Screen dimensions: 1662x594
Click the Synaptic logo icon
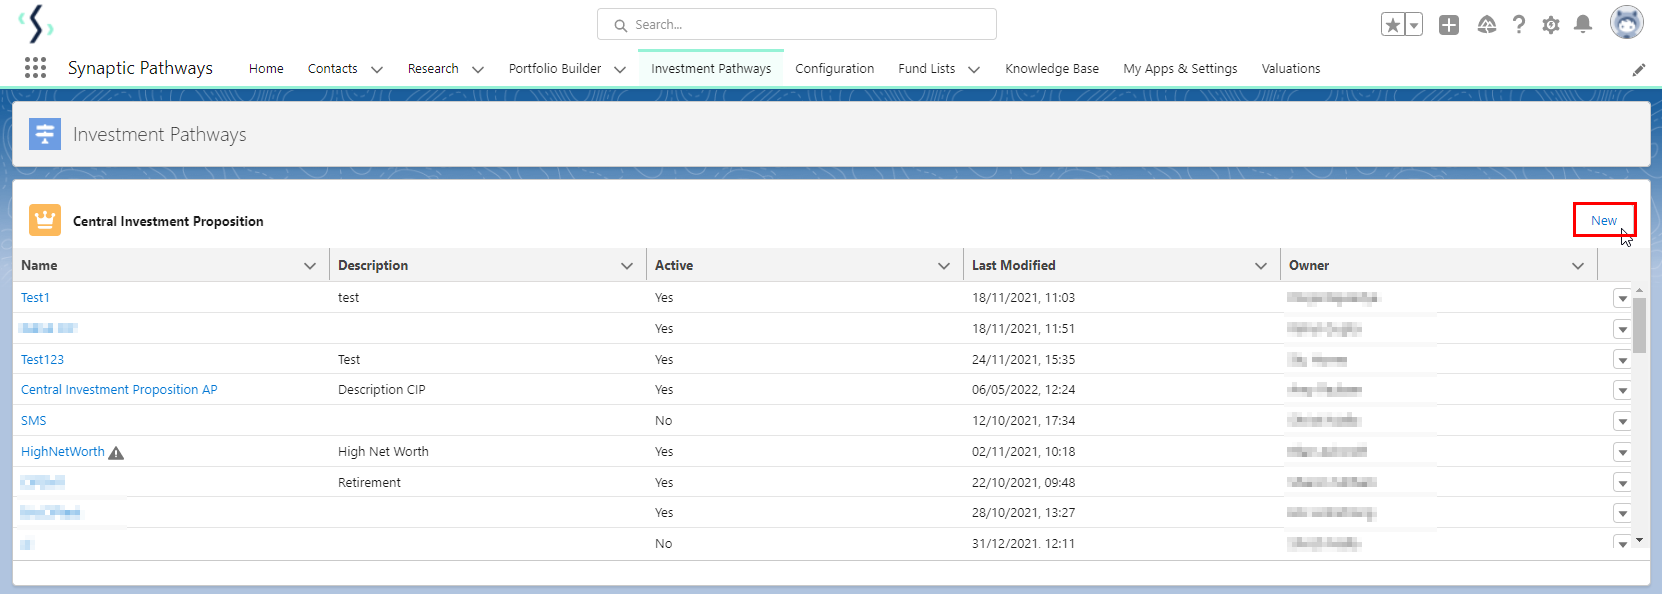coord(36,23)
